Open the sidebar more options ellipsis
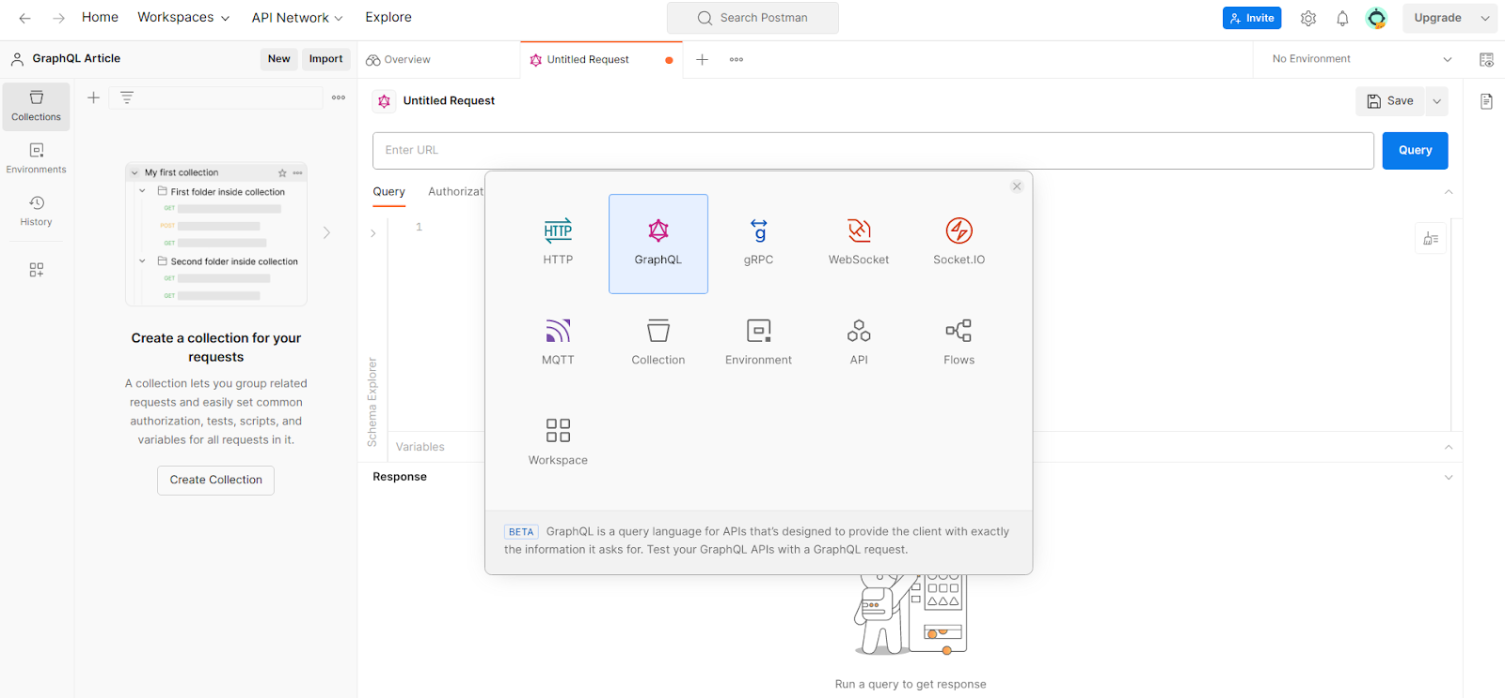The image size is (1506, 698). [339, 97]
